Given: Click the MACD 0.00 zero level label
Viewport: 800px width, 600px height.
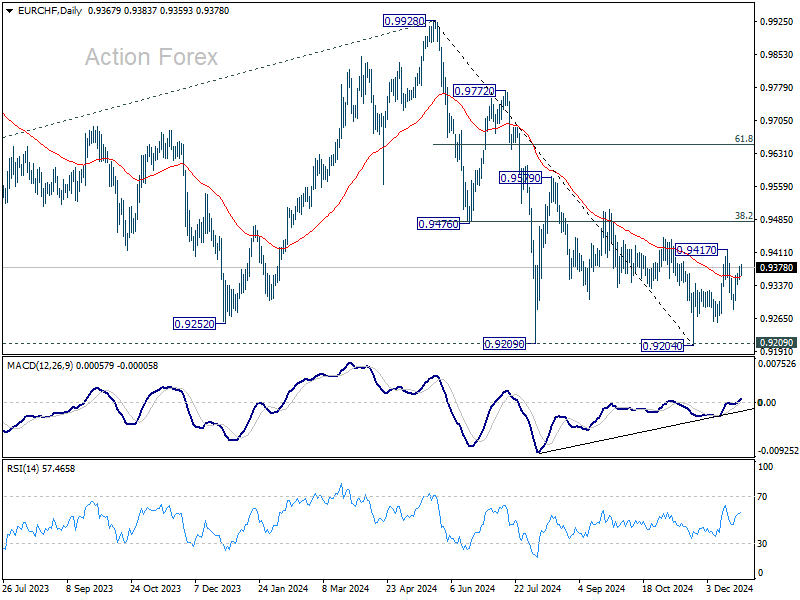Looking at the screenshot, I should pos(767,403).
